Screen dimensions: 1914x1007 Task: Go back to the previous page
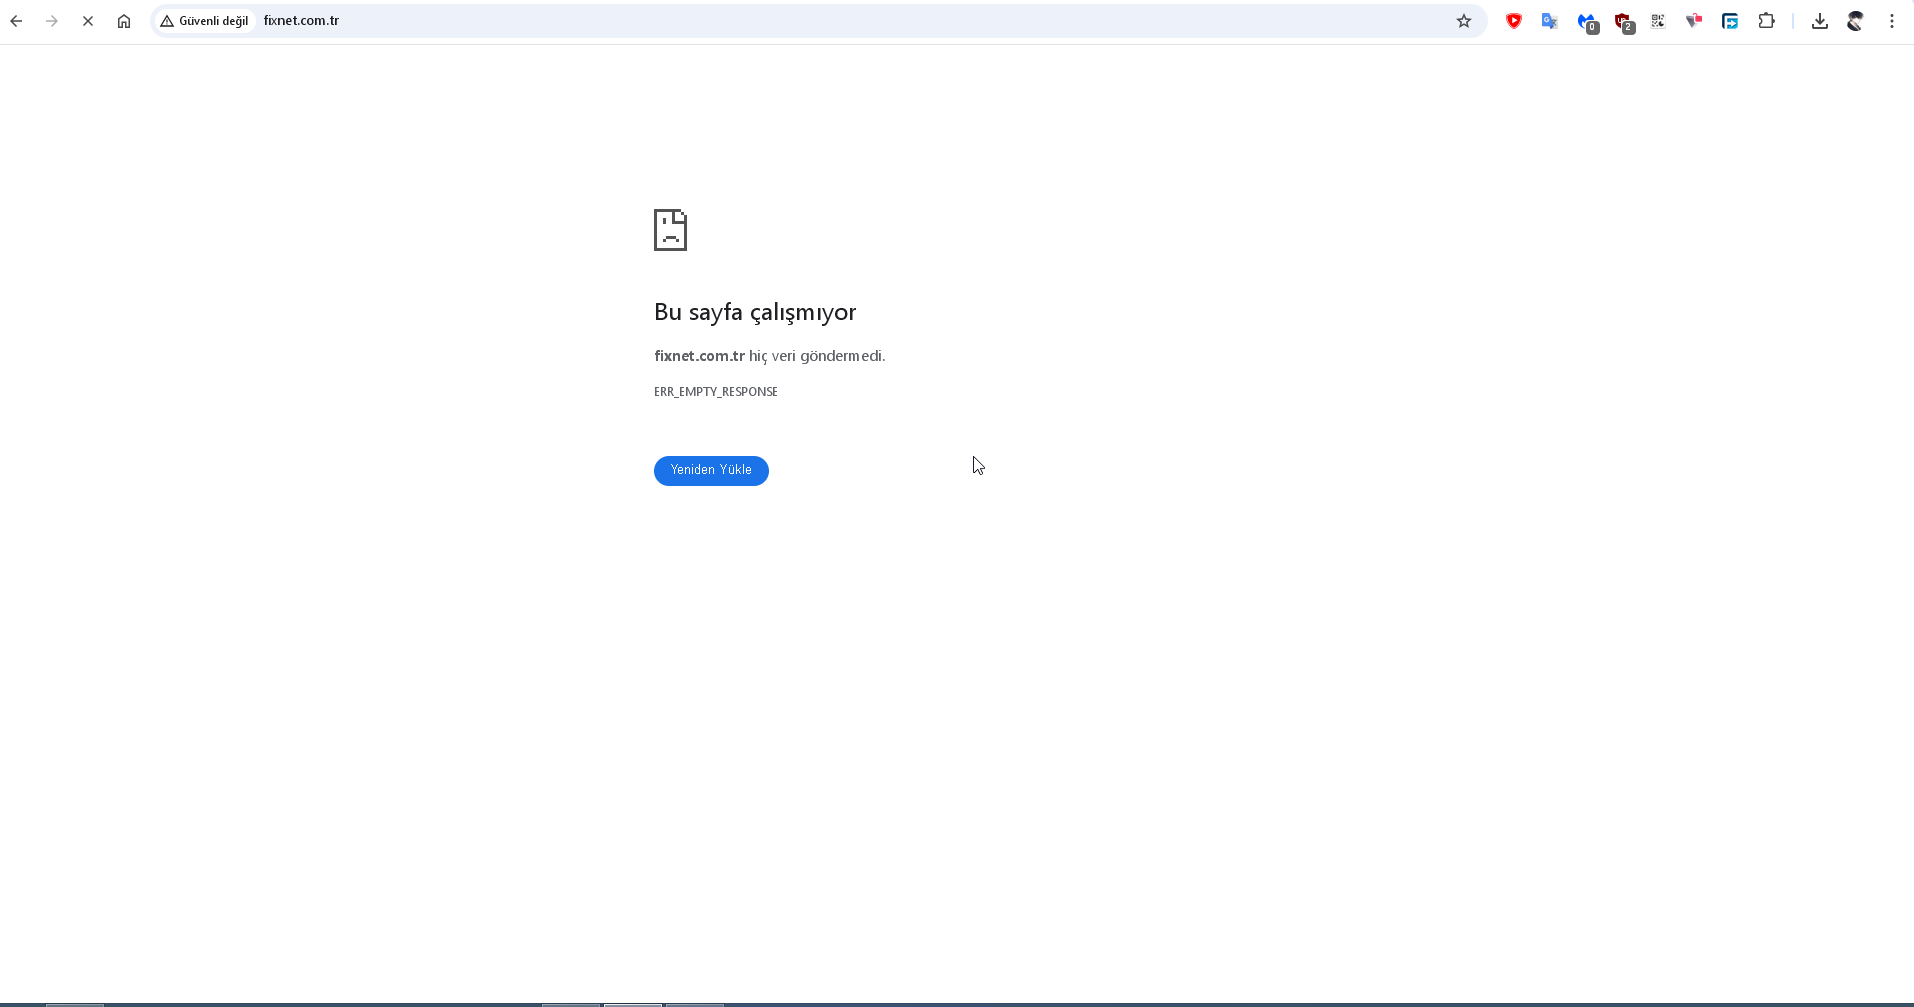16,21
